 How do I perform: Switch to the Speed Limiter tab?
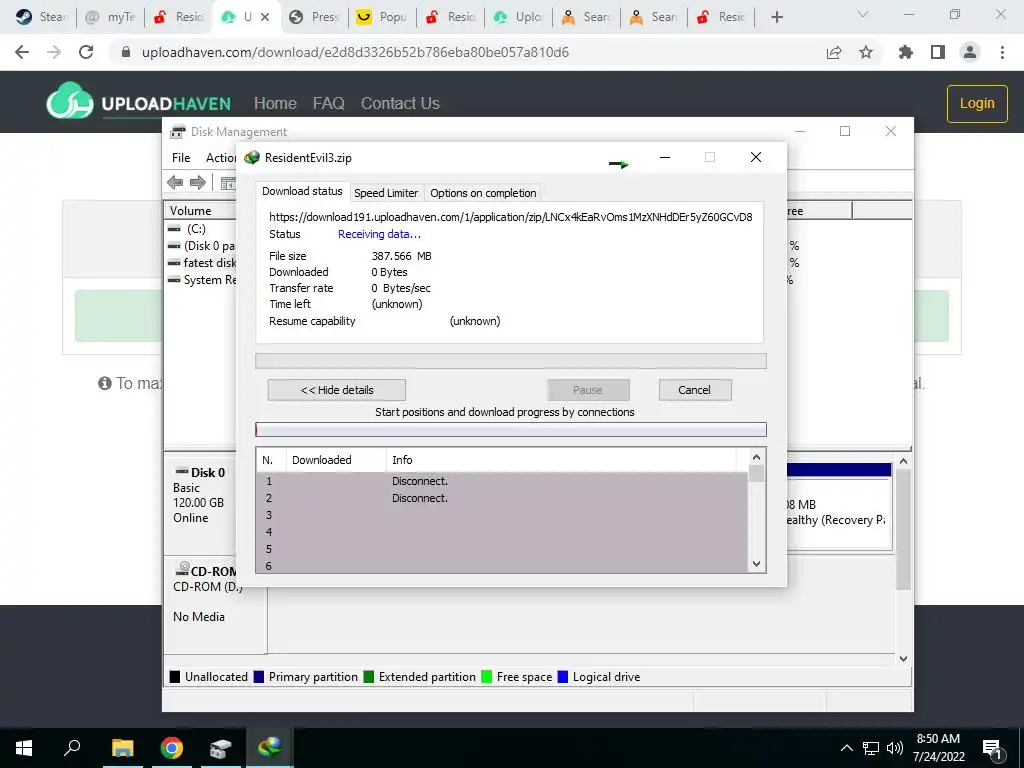[x=386, y=193]
